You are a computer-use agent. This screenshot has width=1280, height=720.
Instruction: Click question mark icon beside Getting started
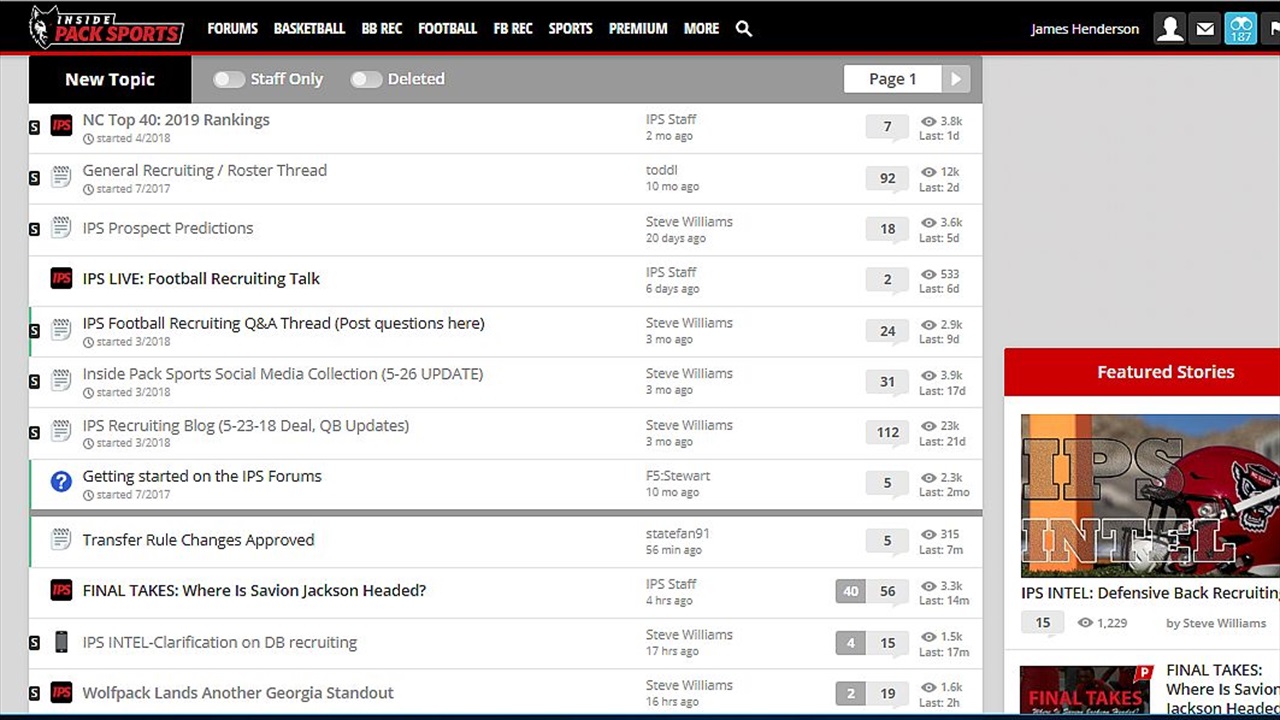pos(61,482)
